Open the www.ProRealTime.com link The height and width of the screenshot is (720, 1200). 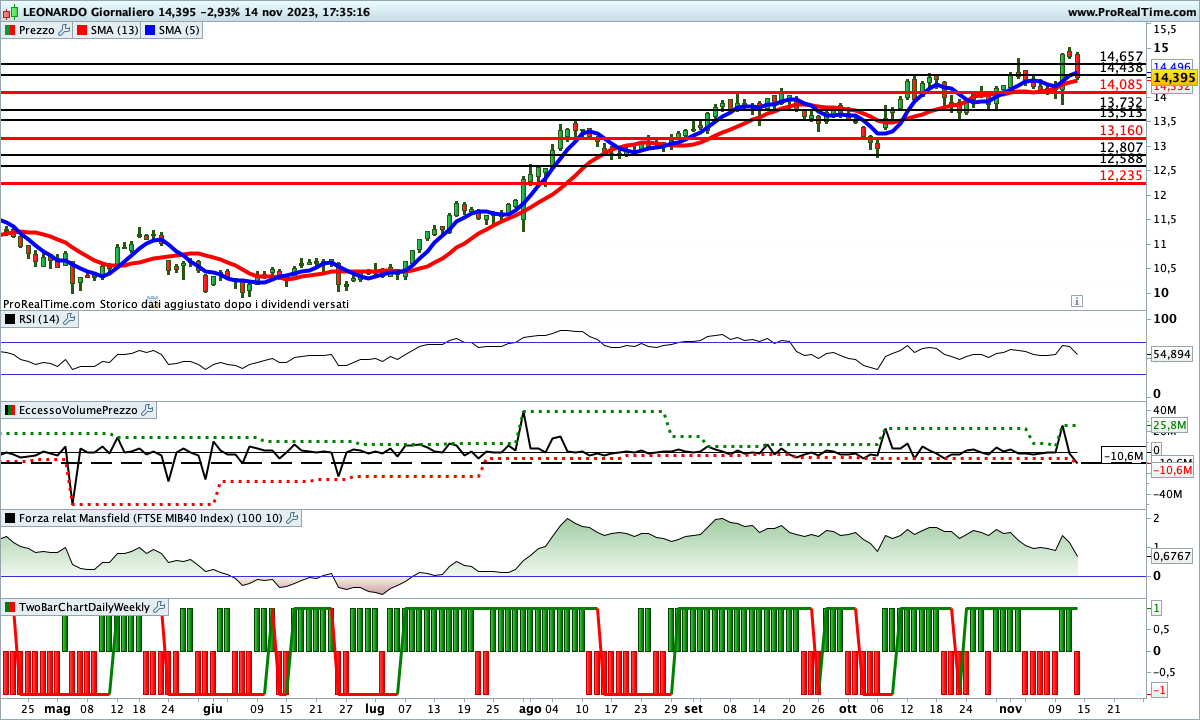click(1132, 12)
